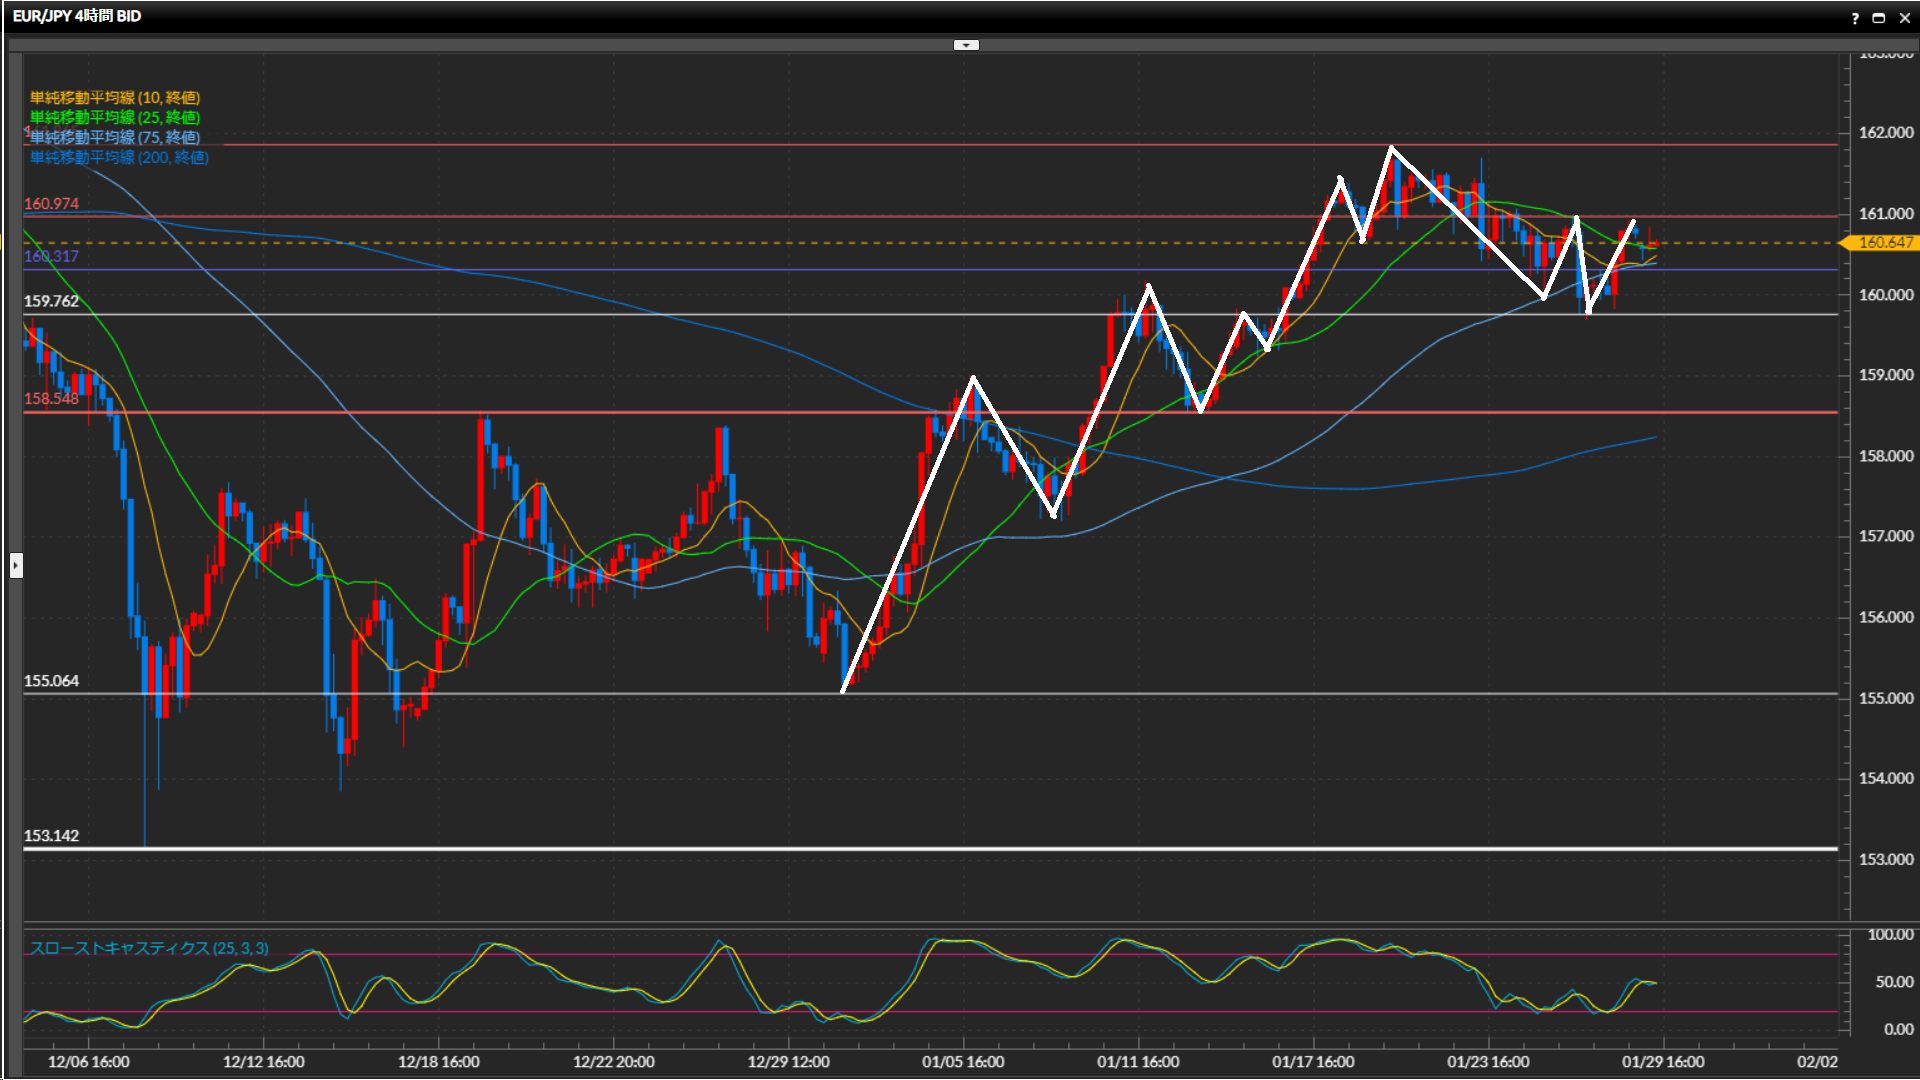Click the 75-period moving average label
The width and height of the screenshot is (1920, 1080).
(115, 137)
